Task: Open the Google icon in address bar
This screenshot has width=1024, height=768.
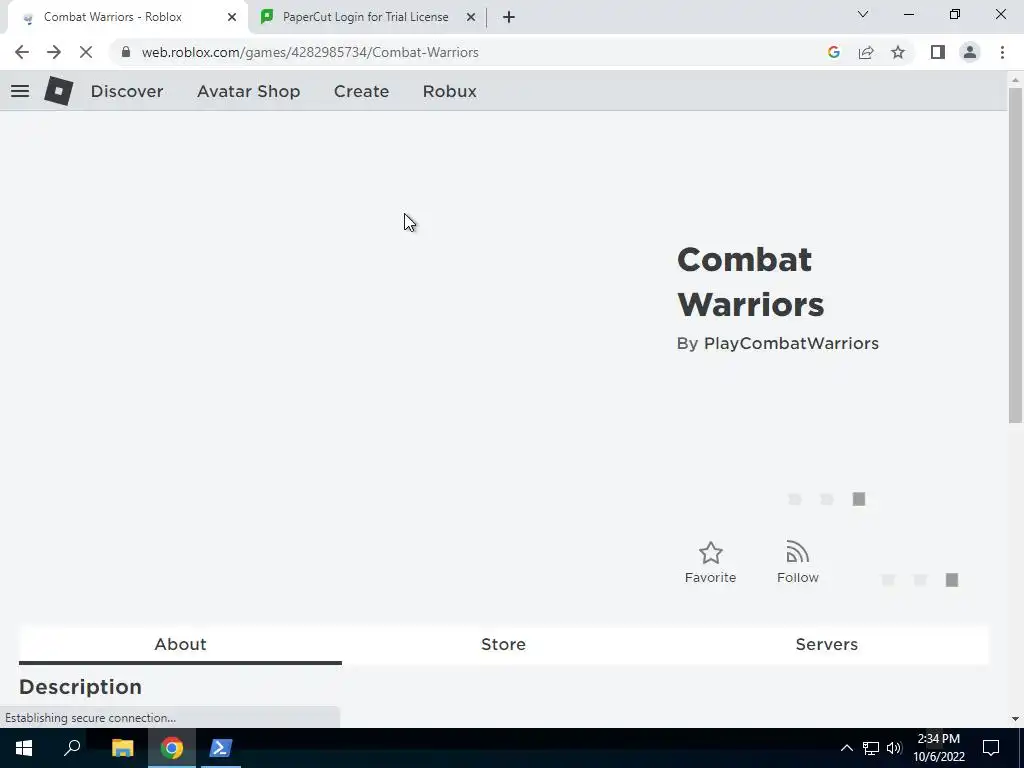Action: 833,52
